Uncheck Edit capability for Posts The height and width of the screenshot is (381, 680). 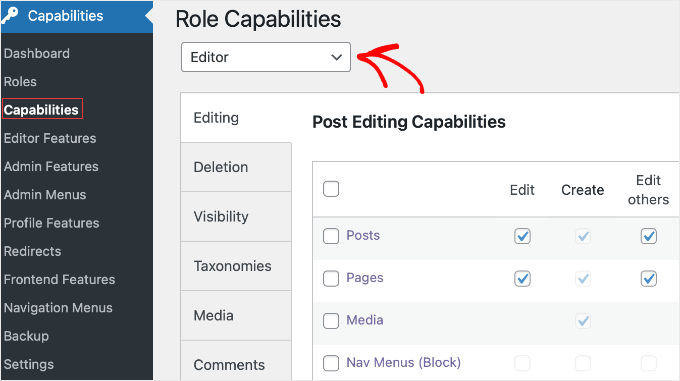[522, 236]
